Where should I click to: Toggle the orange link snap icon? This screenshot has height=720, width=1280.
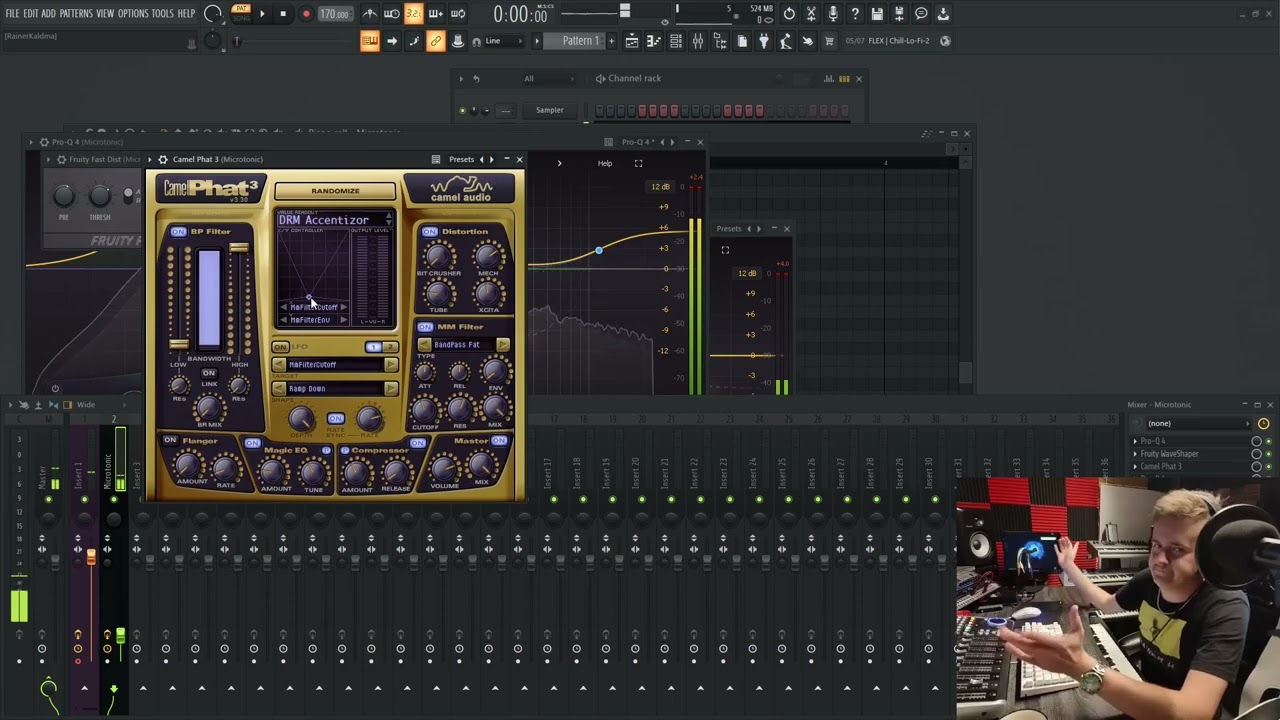click(x=436, y=41)
